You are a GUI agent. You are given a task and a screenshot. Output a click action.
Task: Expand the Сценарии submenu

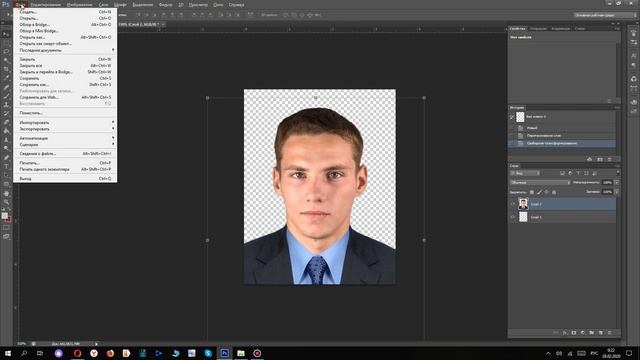(x=65, y=144)
